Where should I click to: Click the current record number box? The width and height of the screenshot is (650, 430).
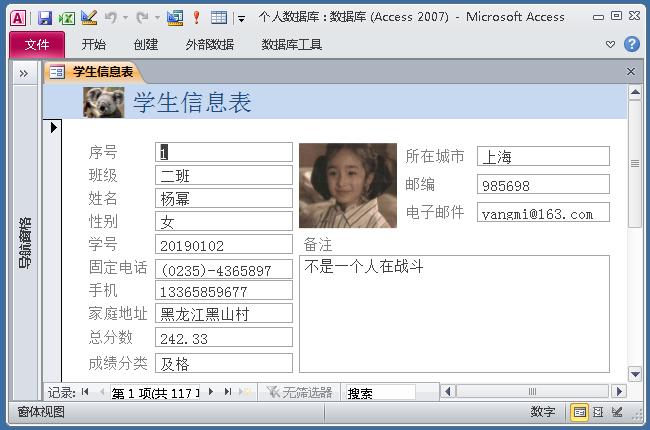[155, 392]
